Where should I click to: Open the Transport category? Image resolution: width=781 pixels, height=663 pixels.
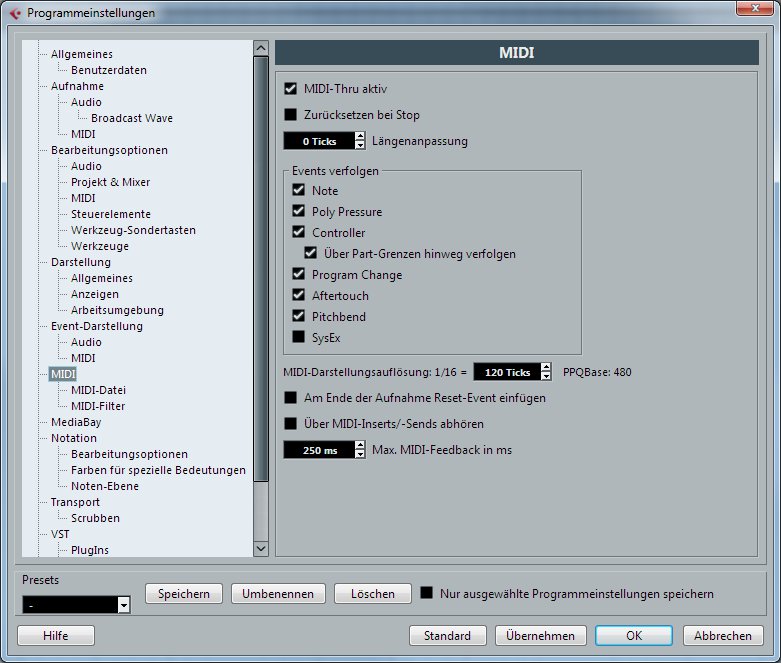[75, 502]
